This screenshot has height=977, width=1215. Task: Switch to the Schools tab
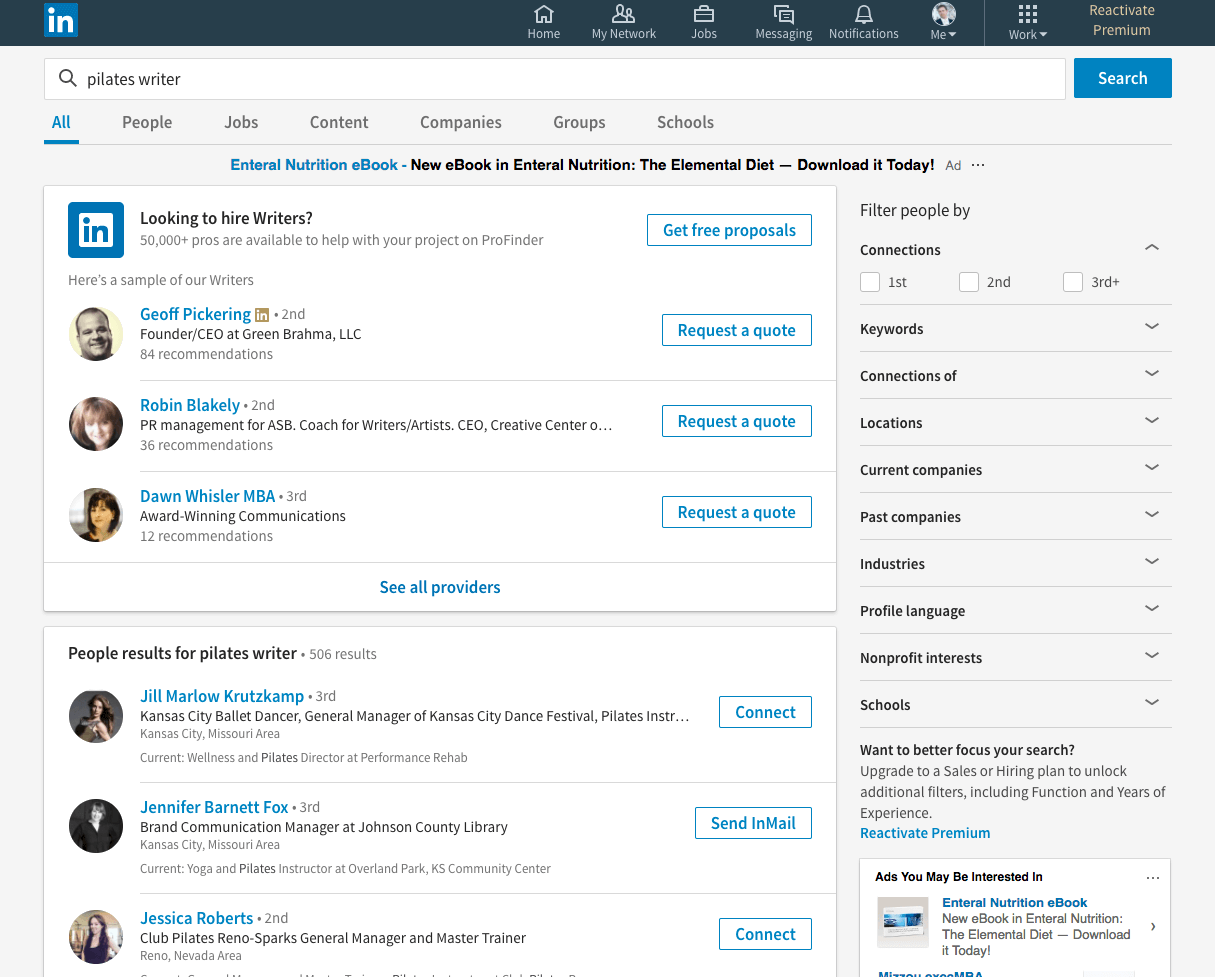tap(685, 122)
